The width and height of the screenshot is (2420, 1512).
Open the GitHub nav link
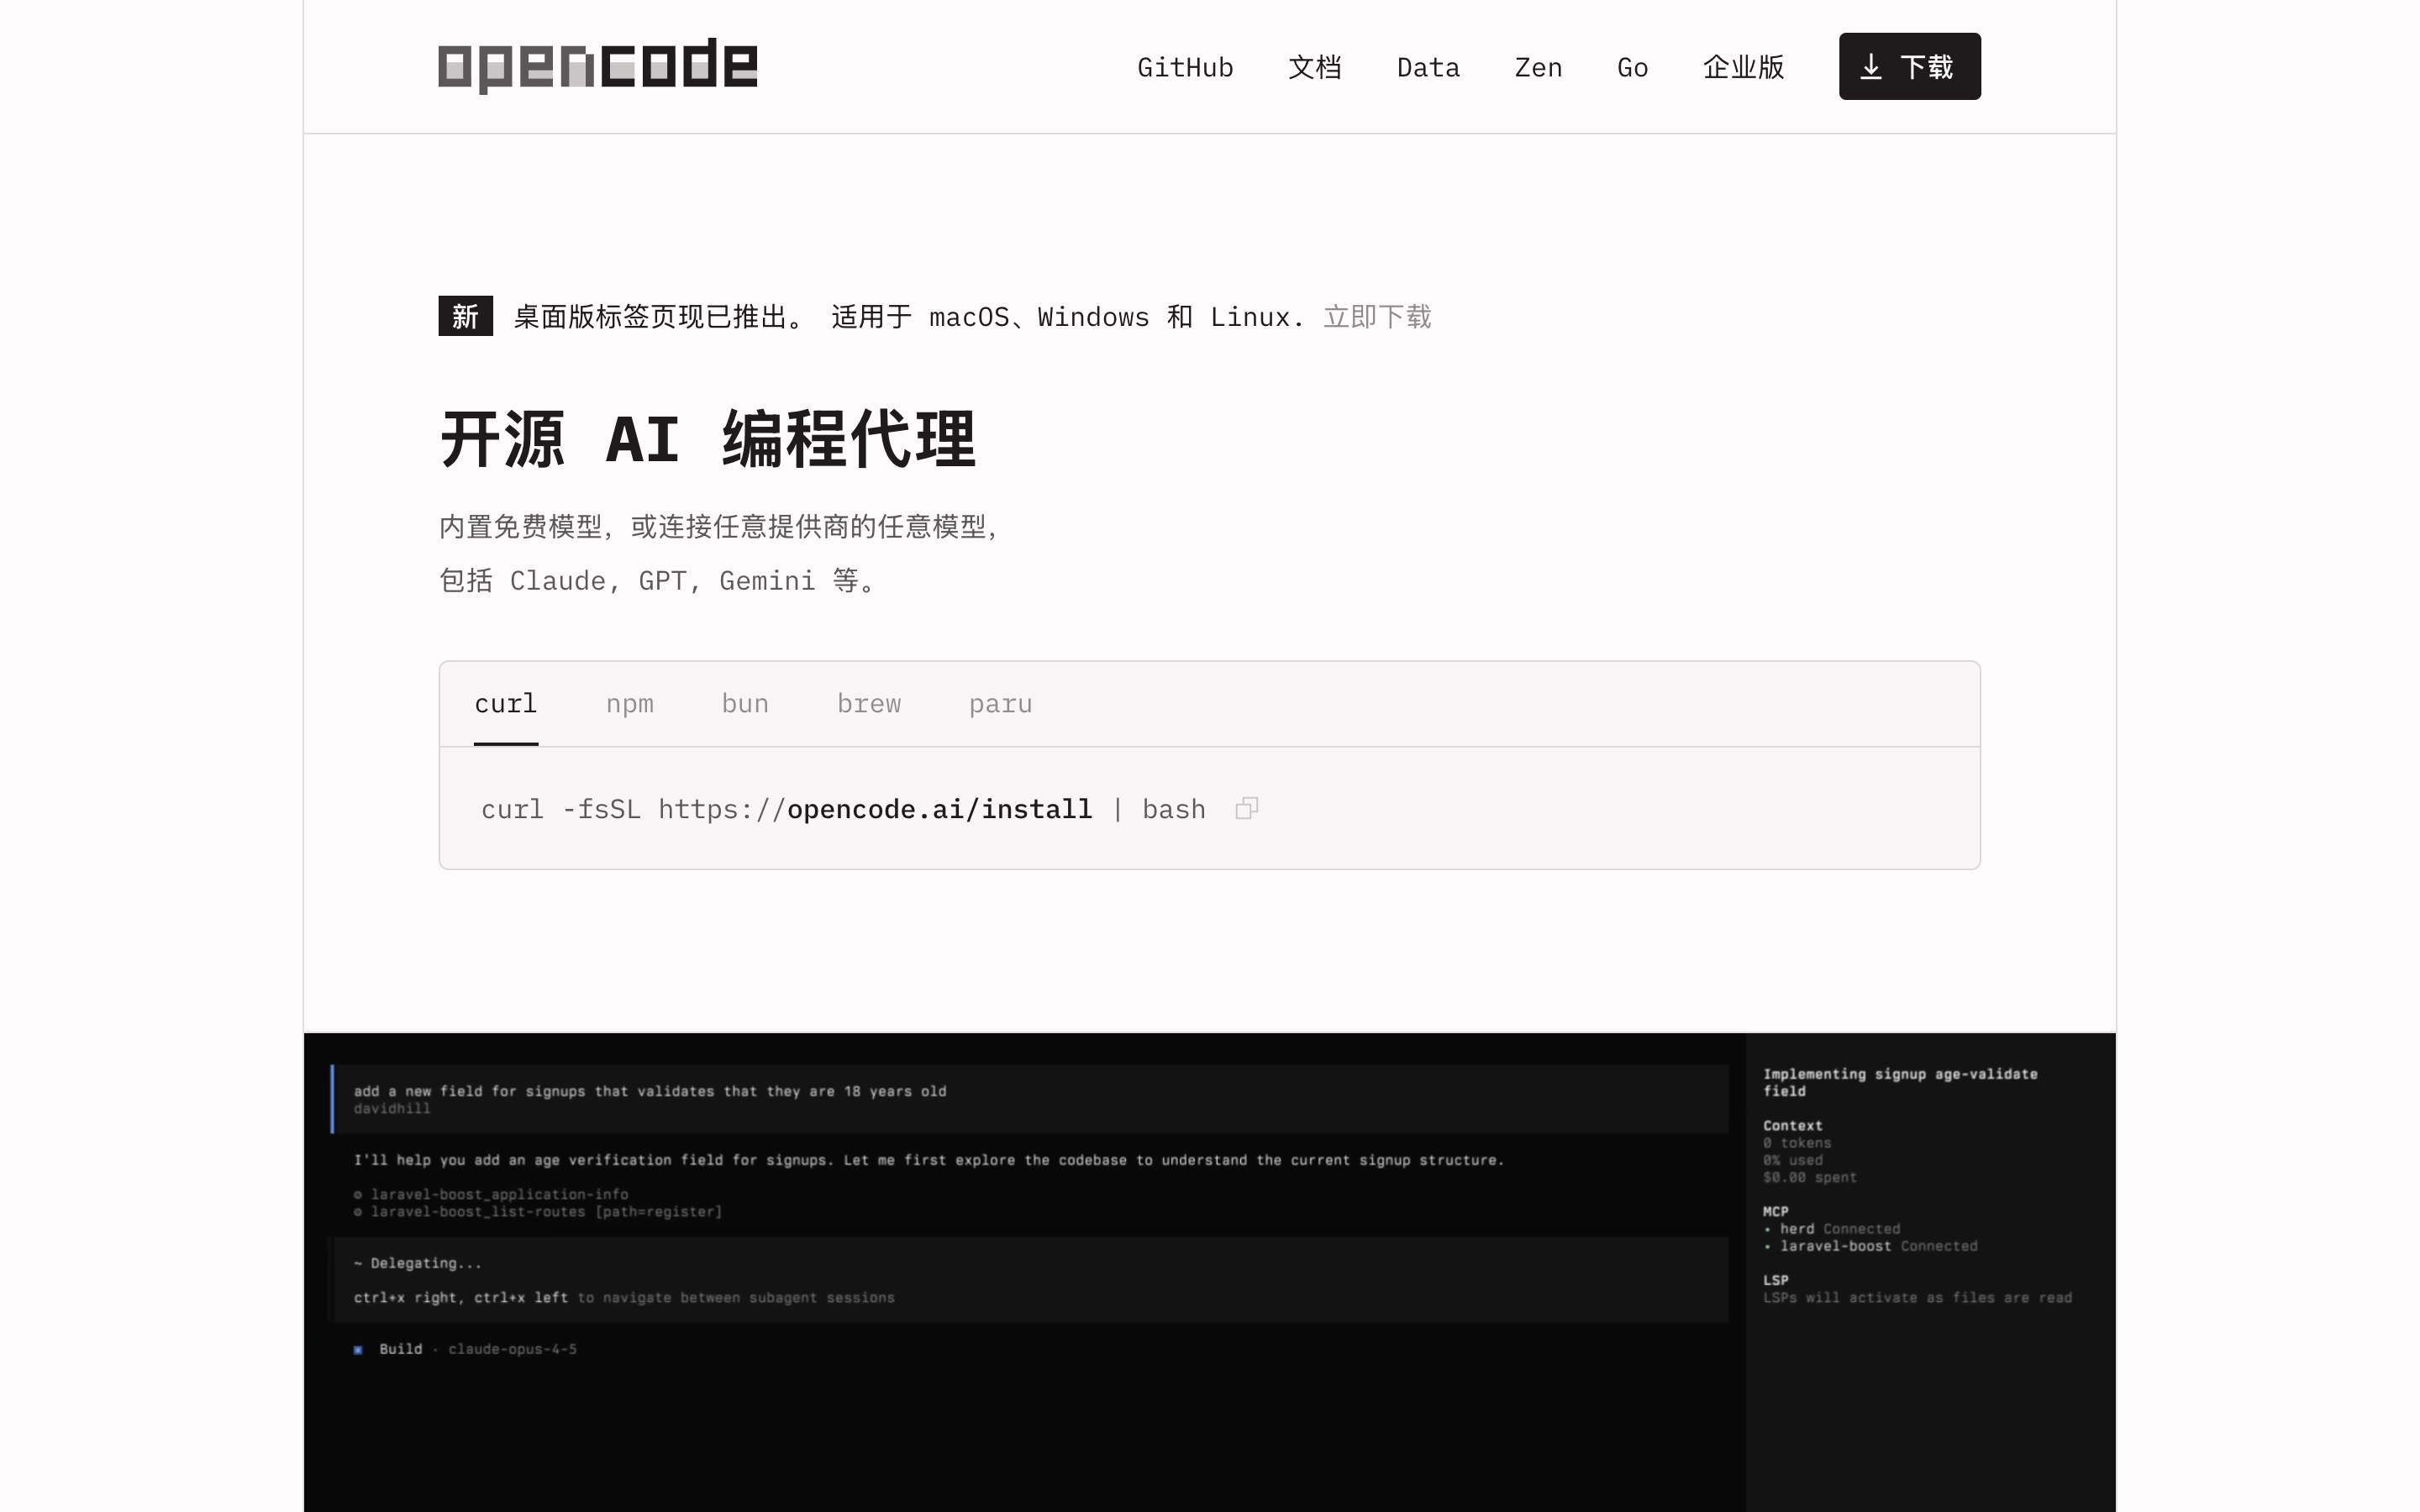pos(1185,67)
